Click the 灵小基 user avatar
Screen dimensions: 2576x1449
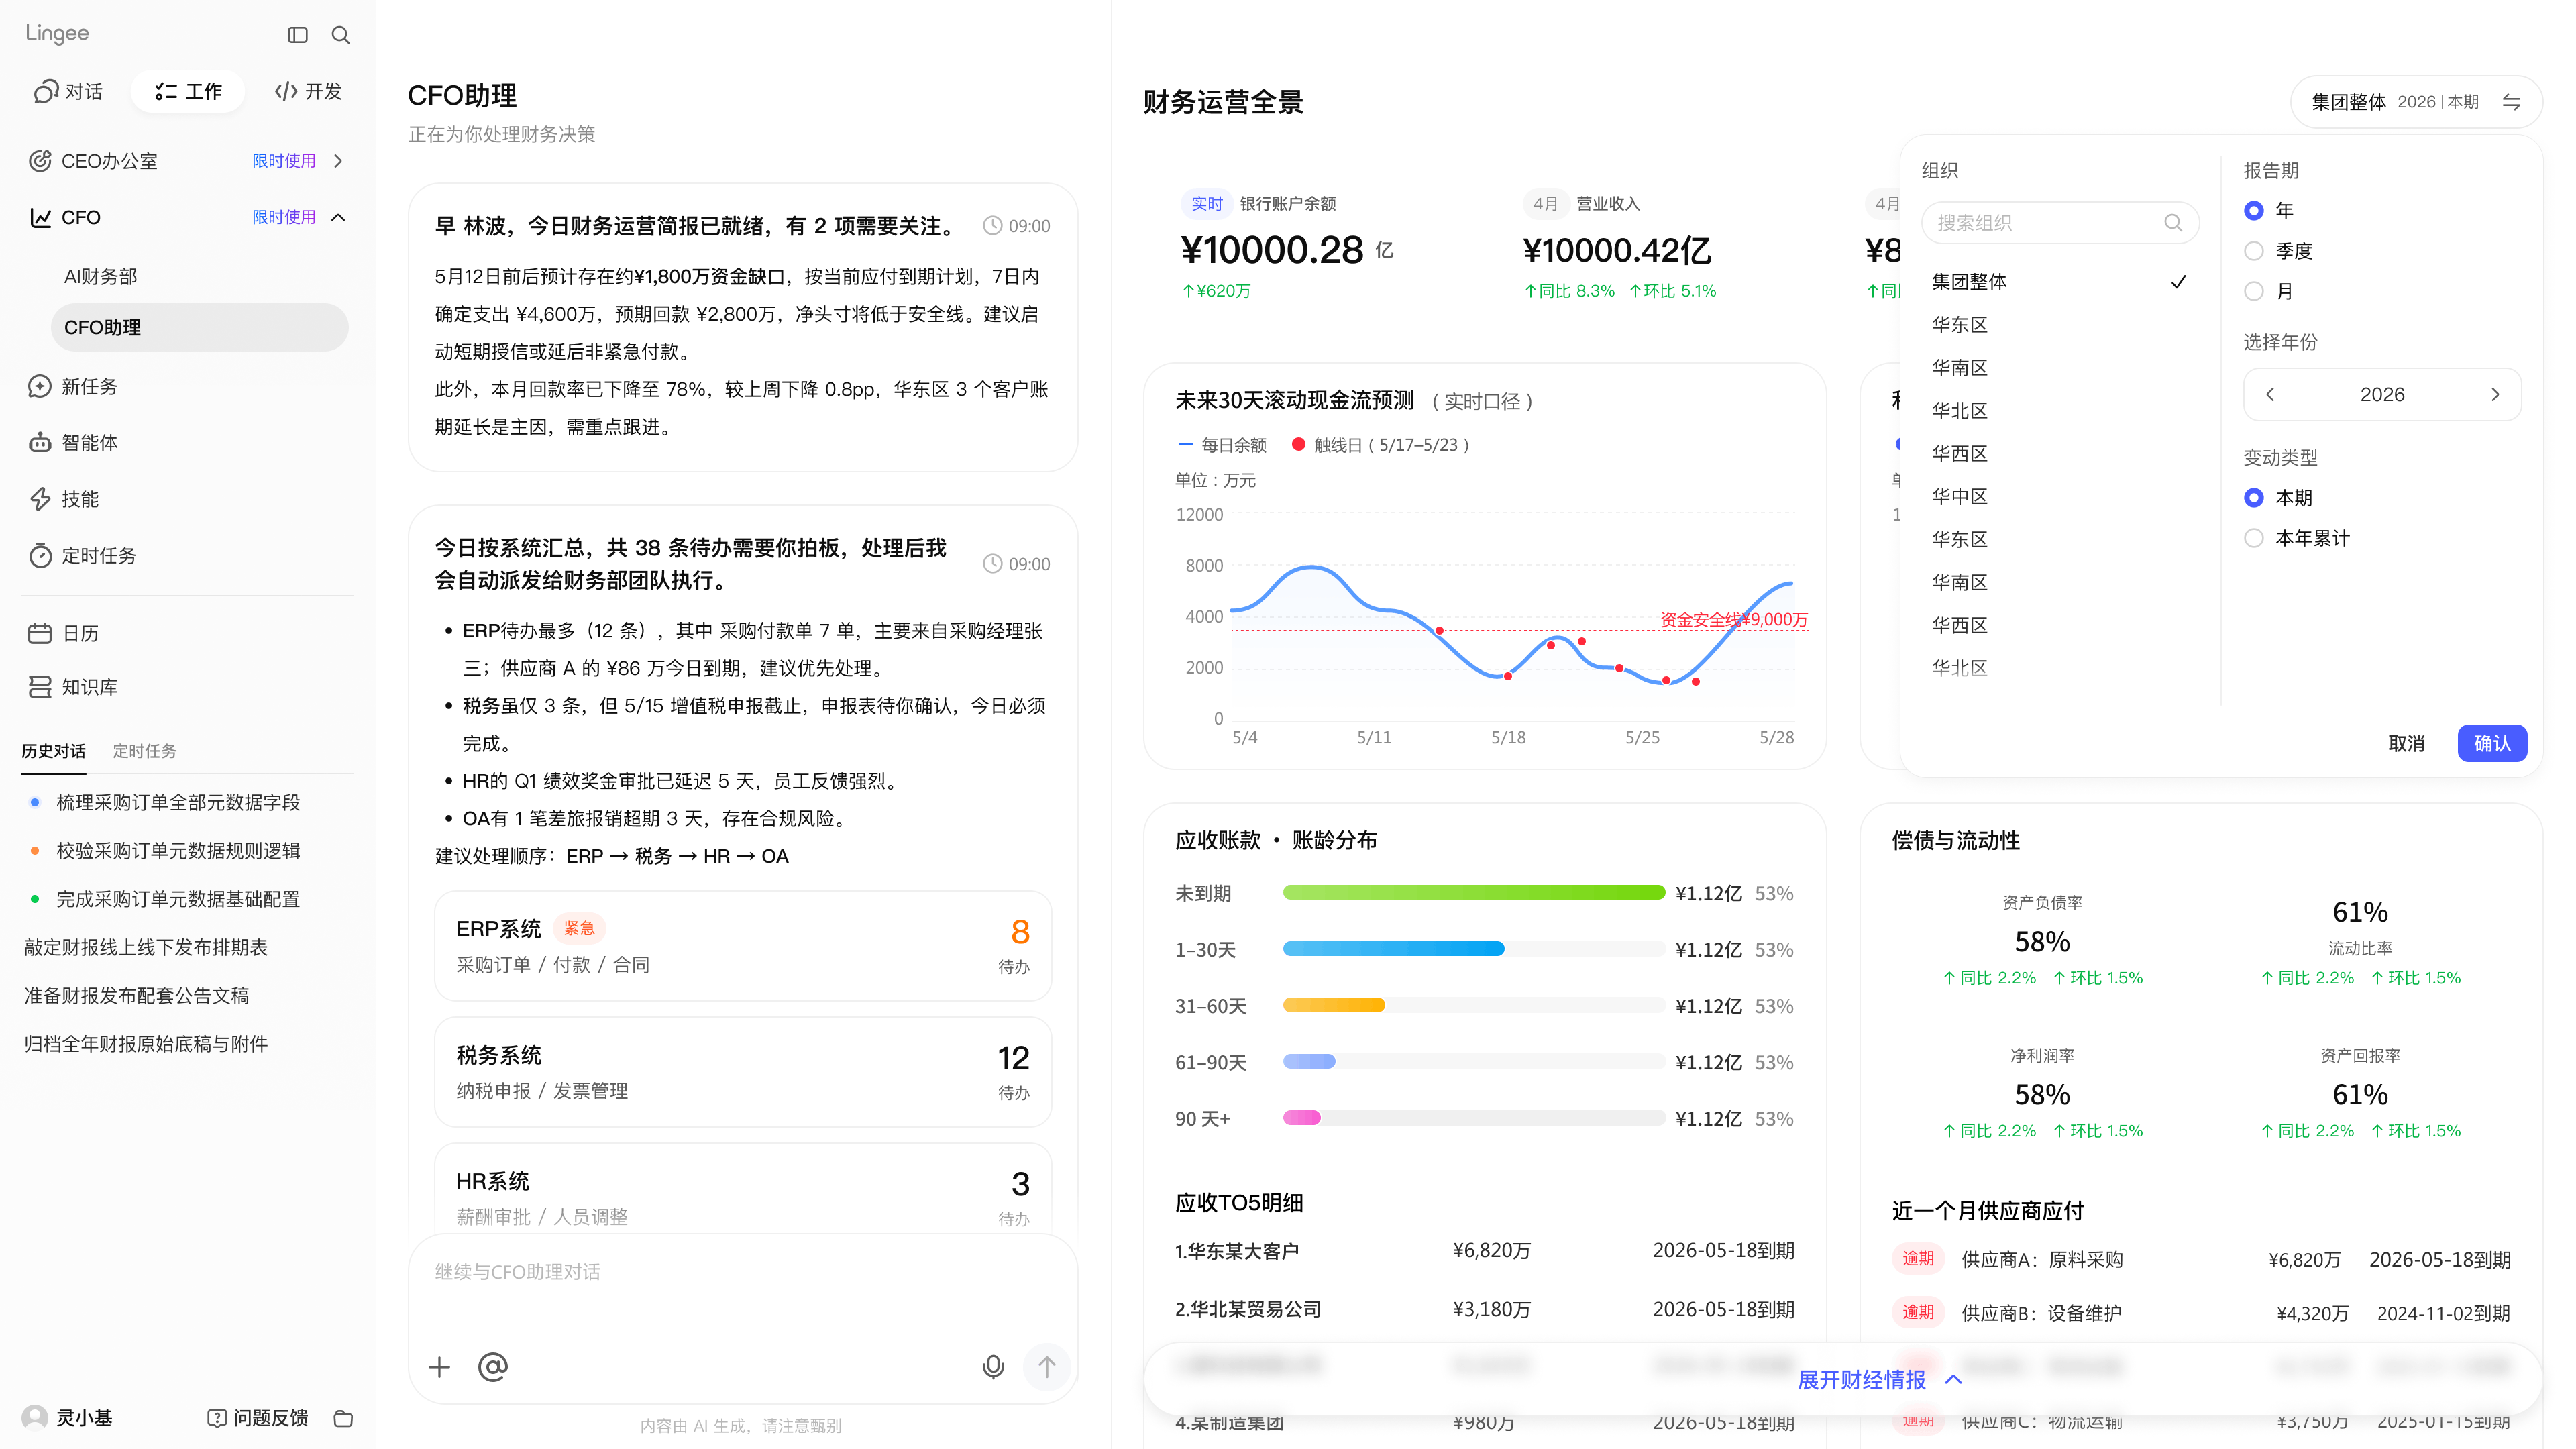[x=35, y=1417]
